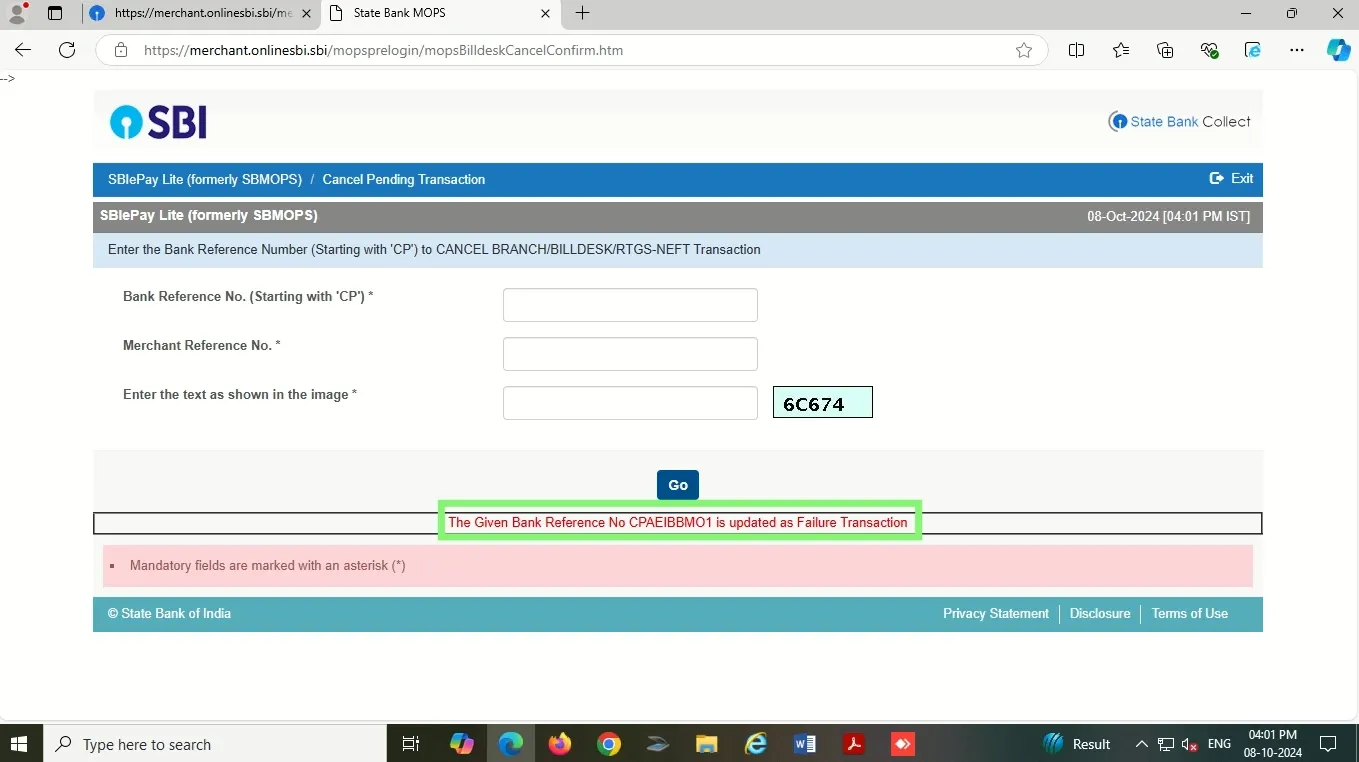
Task: Close the State Bank MOPS tab
Action: pyautogui.click(x=545, y=13)
